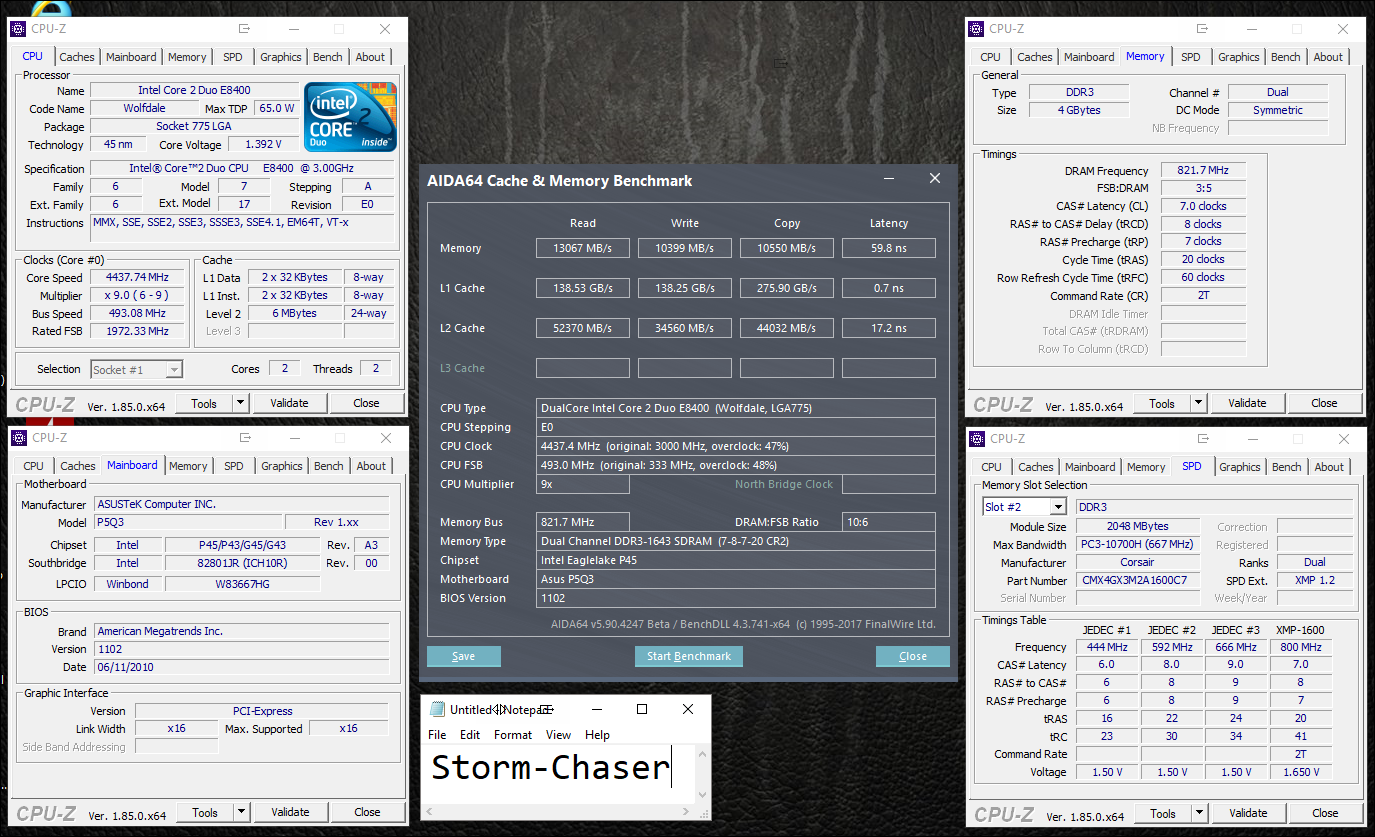This screenshot has width=1375, height=837.
Task: Click the L2 Cache Read value 52370 MB/s
Action: coord(583,328)
